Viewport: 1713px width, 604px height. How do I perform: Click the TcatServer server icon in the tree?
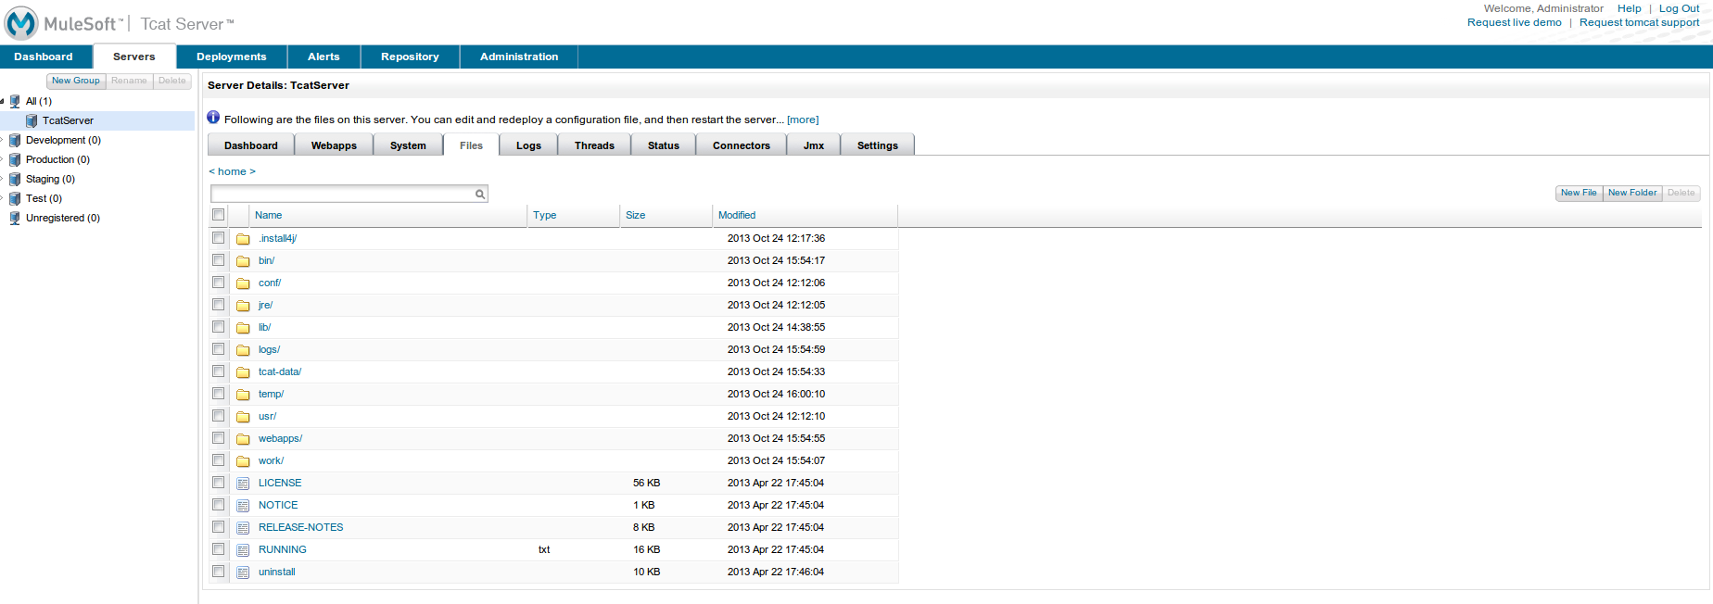(32, 121)
